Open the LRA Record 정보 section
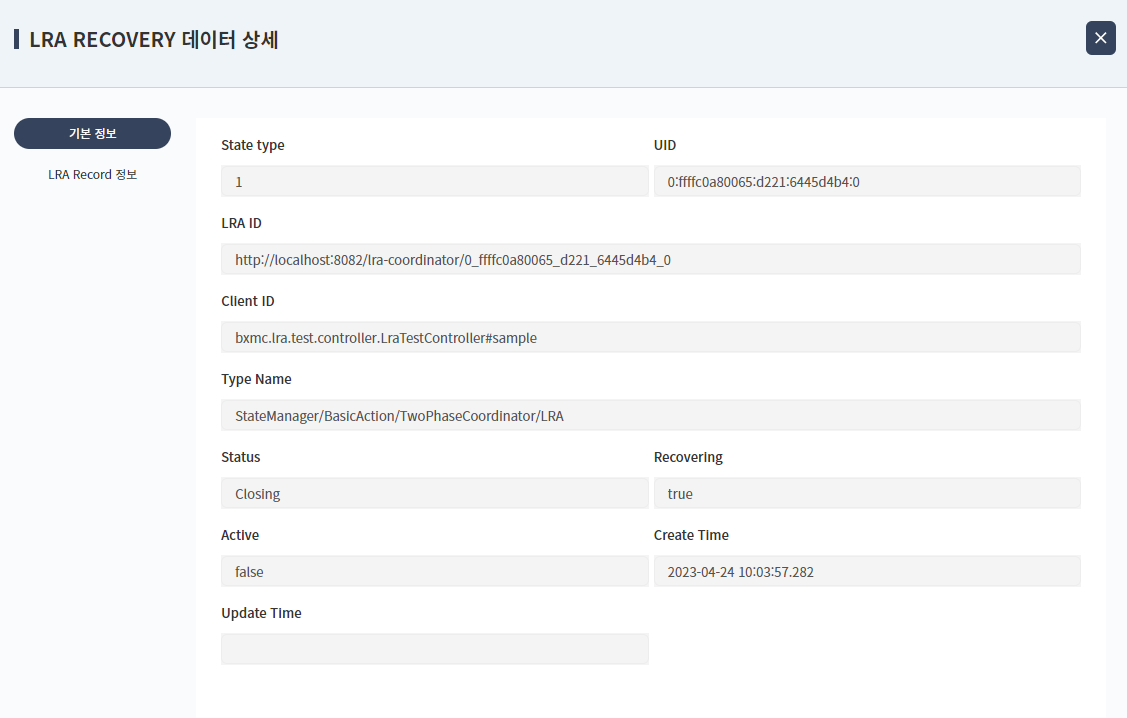This screenshot has height=718, width=1127. [92, 173]
